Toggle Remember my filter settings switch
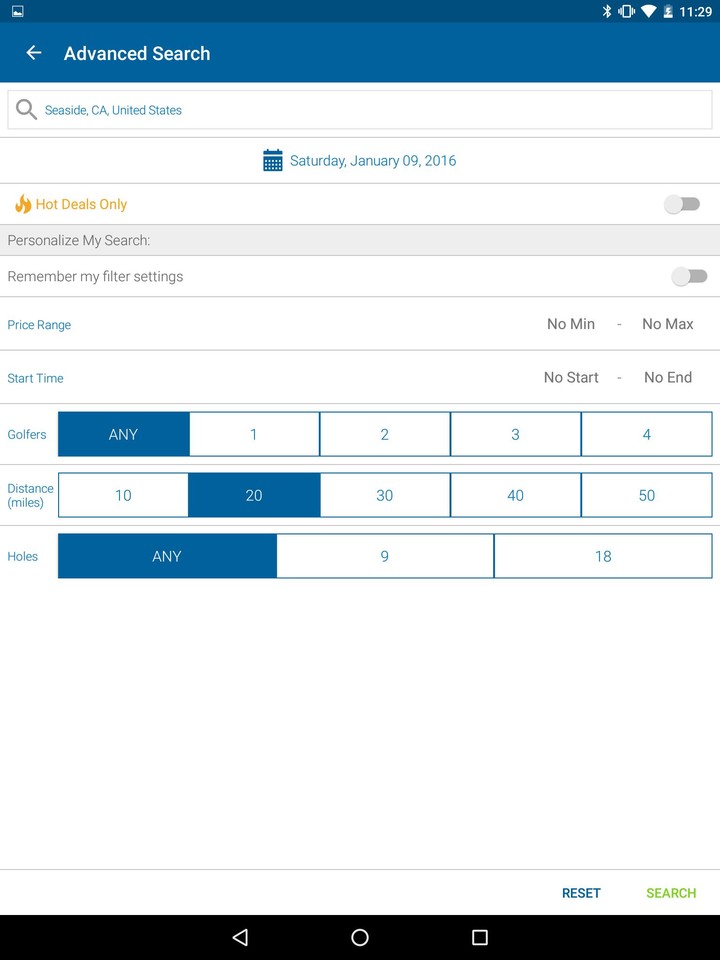Image resolution: width=720 pixels, height=960 pixels. [x=689, y=276]
